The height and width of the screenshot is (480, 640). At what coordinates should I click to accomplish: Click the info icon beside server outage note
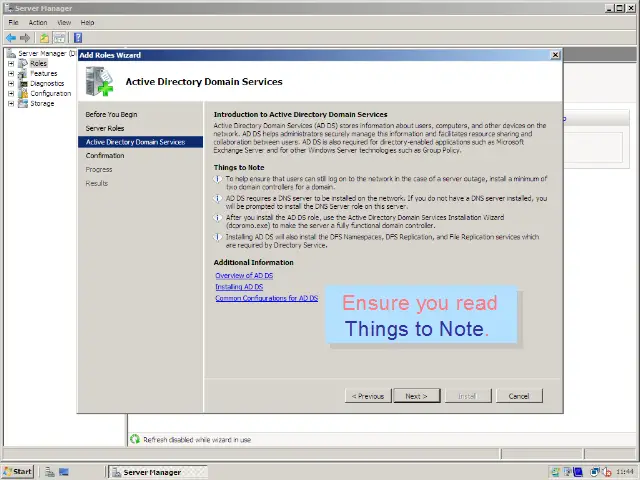click(x=218, y=179)
